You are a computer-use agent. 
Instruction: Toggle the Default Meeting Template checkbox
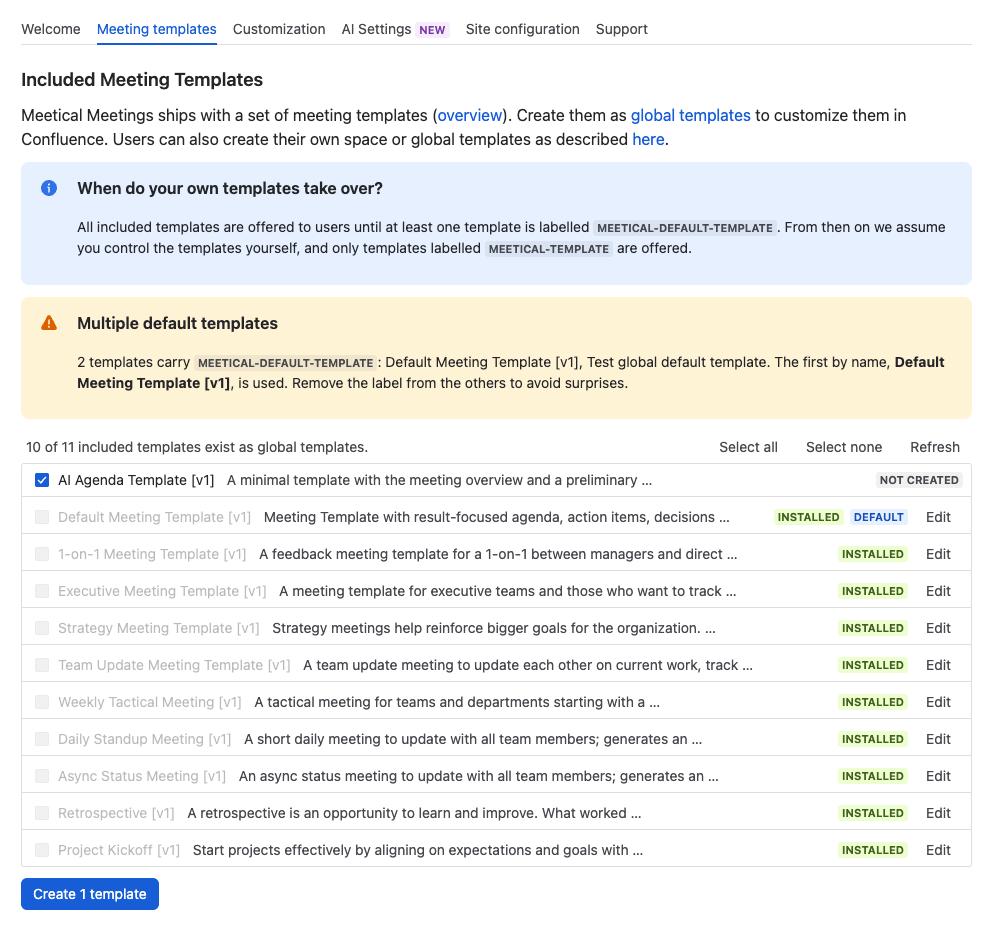click(42, 517)
